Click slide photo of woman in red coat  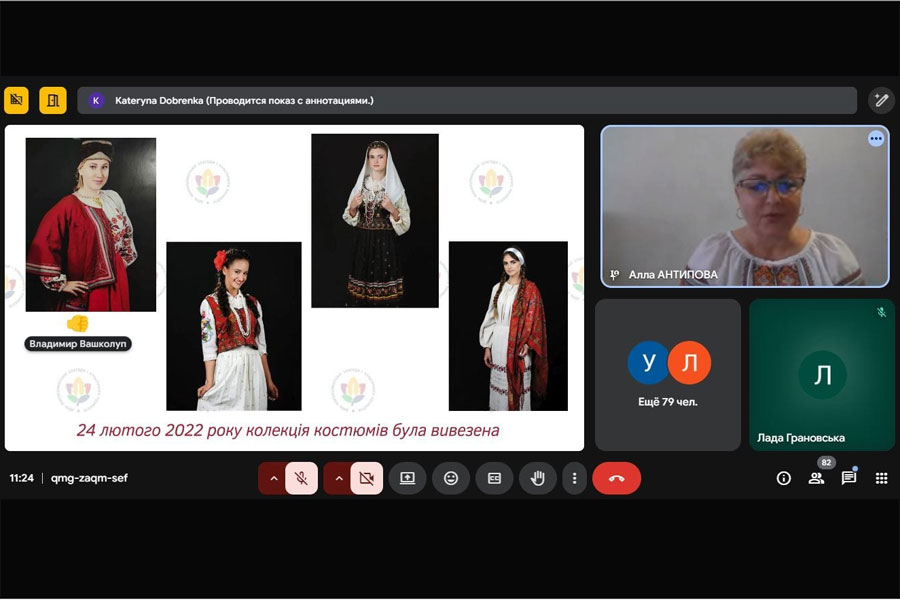(91, 224)
